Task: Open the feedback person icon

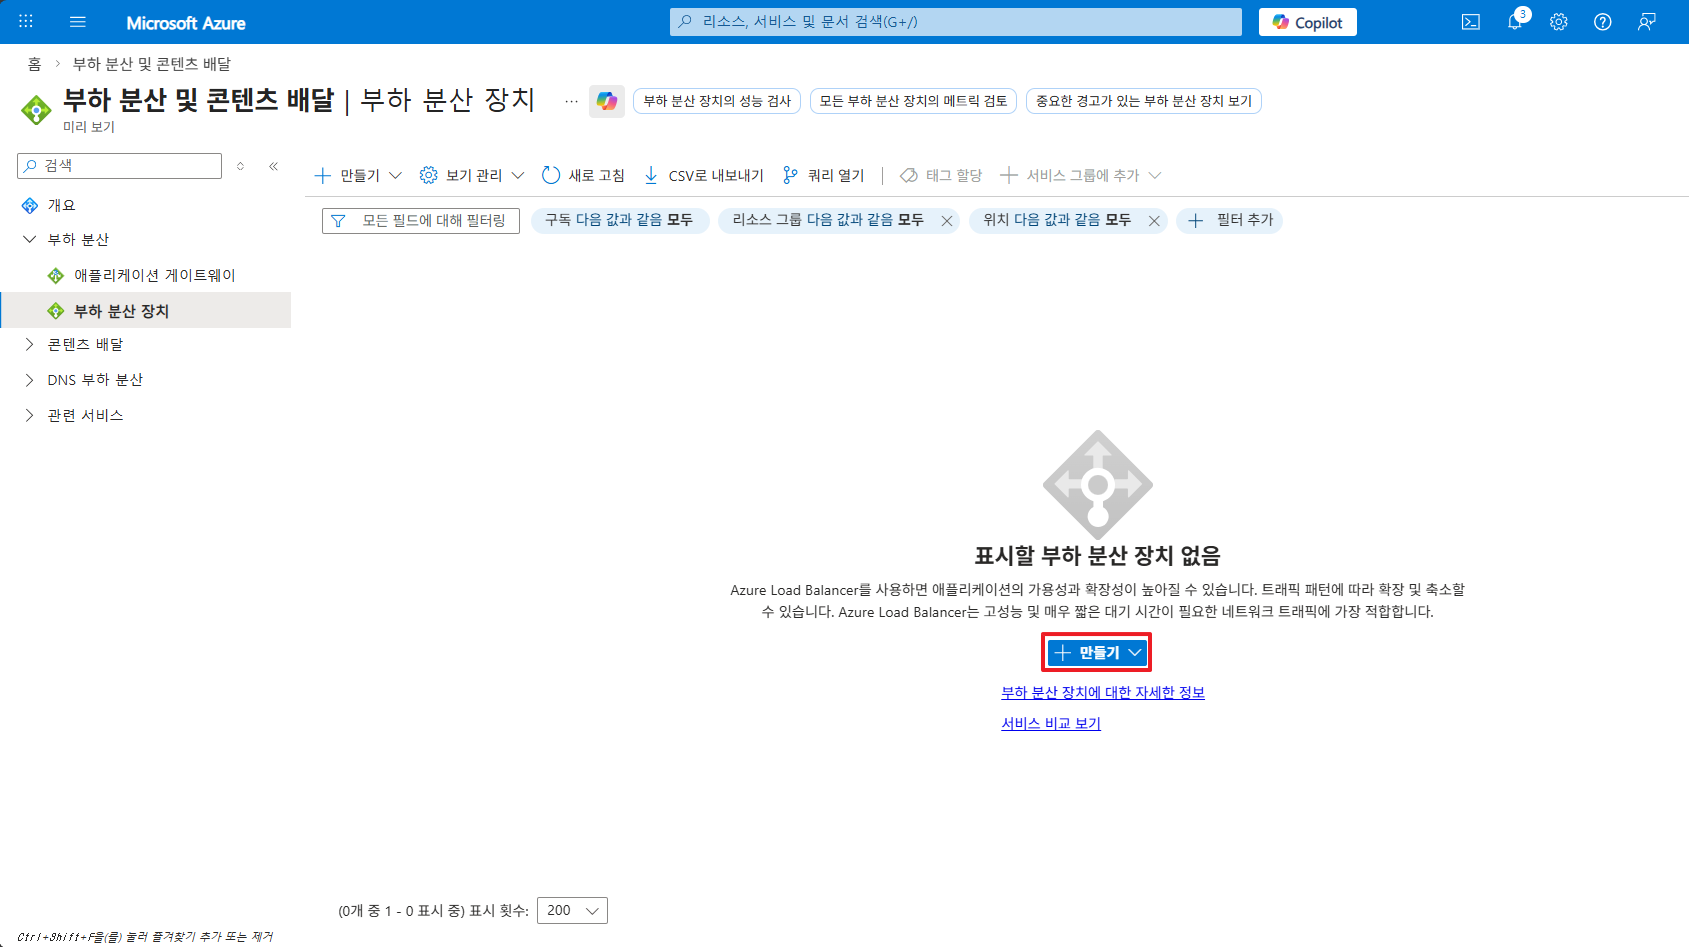Action: 1647,22
